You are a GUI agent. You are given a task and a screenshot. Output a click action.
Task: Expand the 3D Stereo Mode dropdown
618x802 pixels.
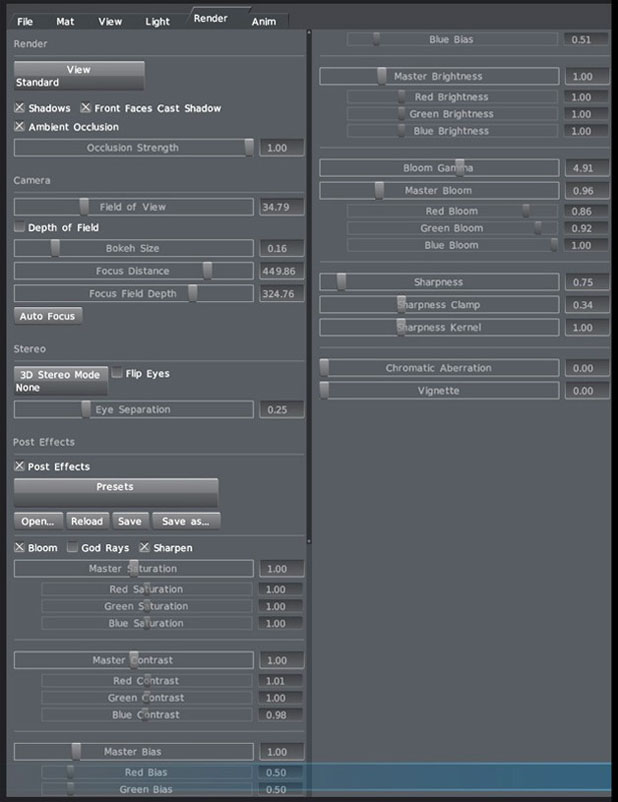click(60, 381)
